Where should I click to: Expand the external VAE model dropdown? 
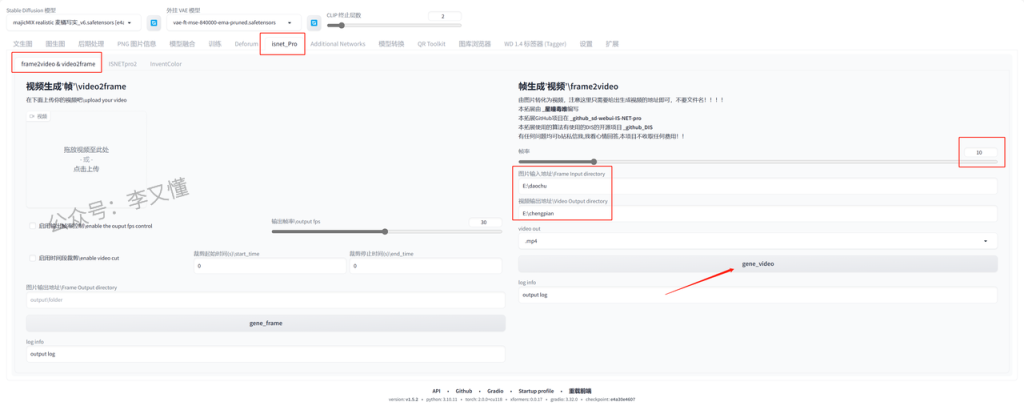pos(232,23)
